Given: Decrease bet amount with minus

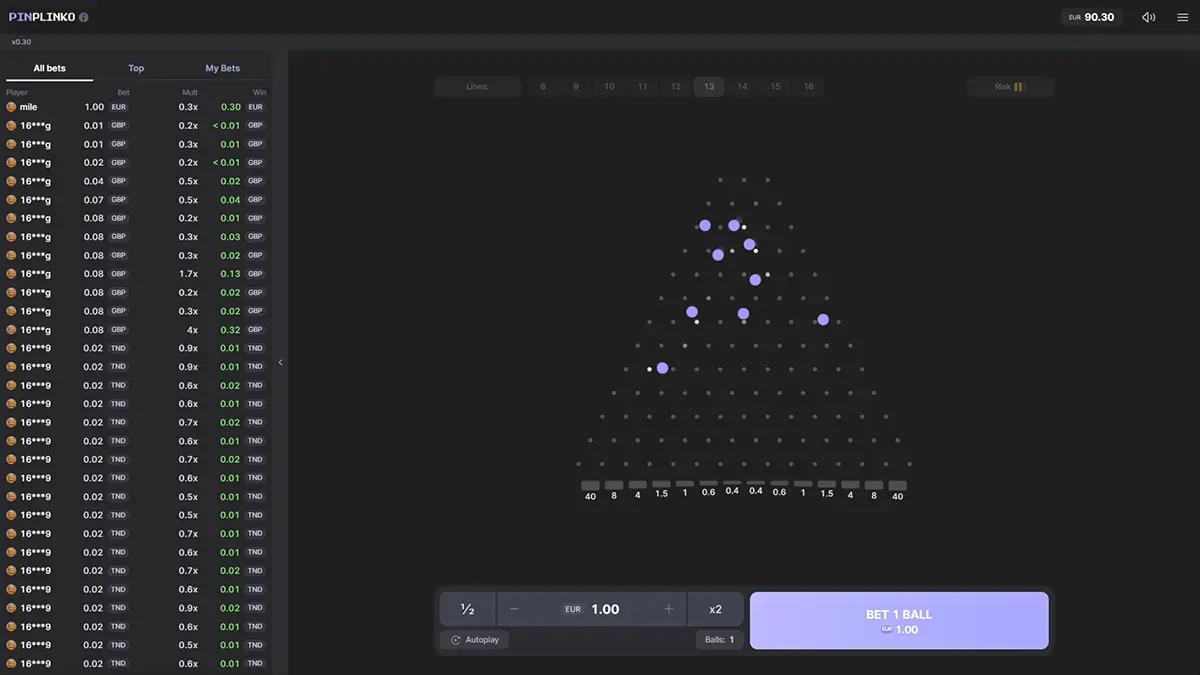Looking at the screenshot, I should pyautogui.click(x=514, y=609).
